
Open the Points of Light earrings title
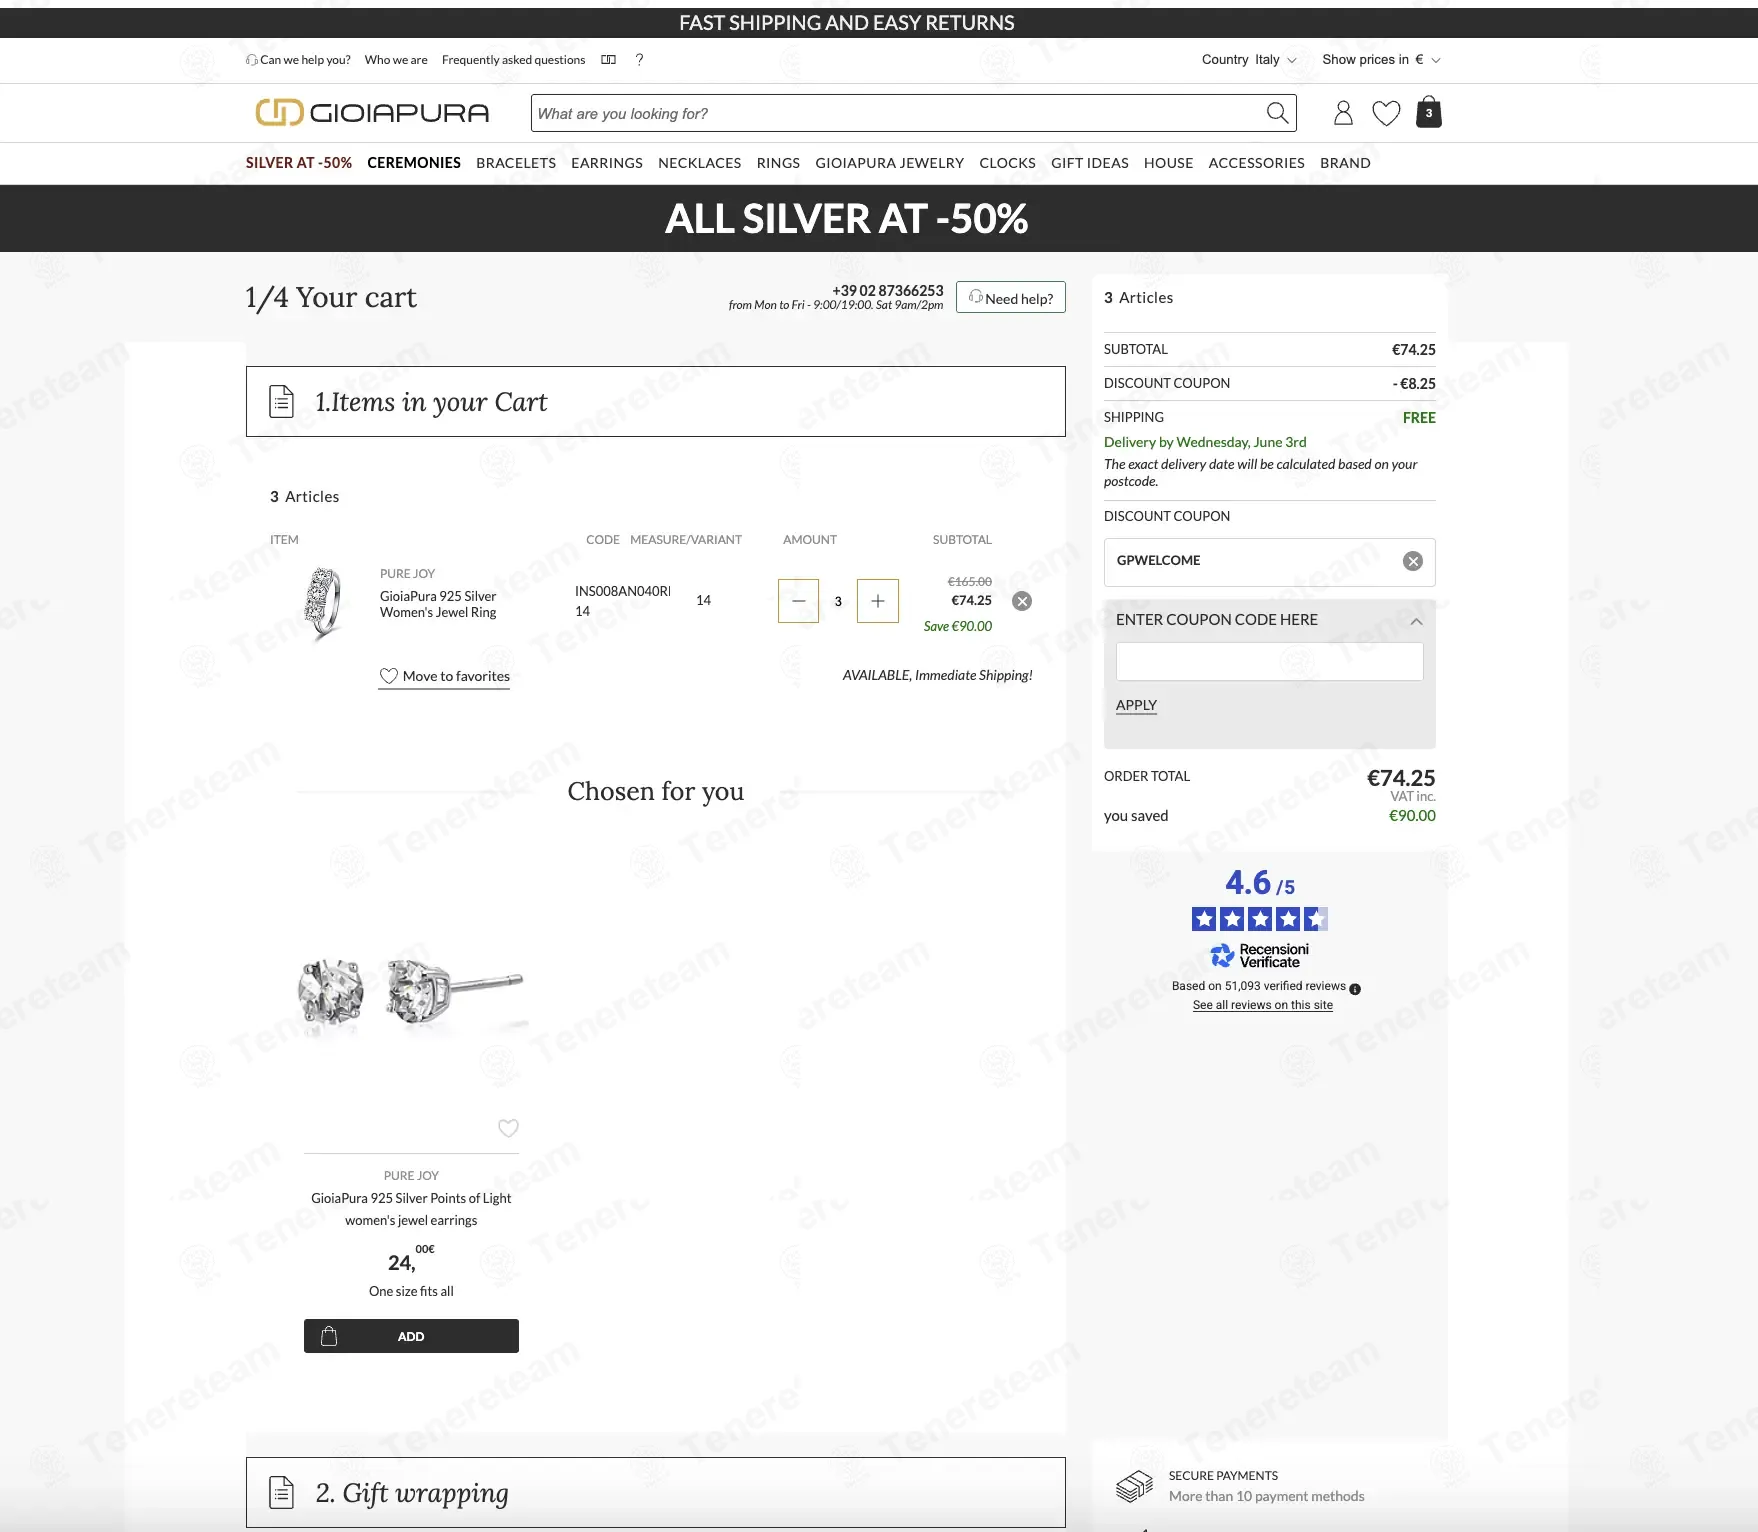411,1209
